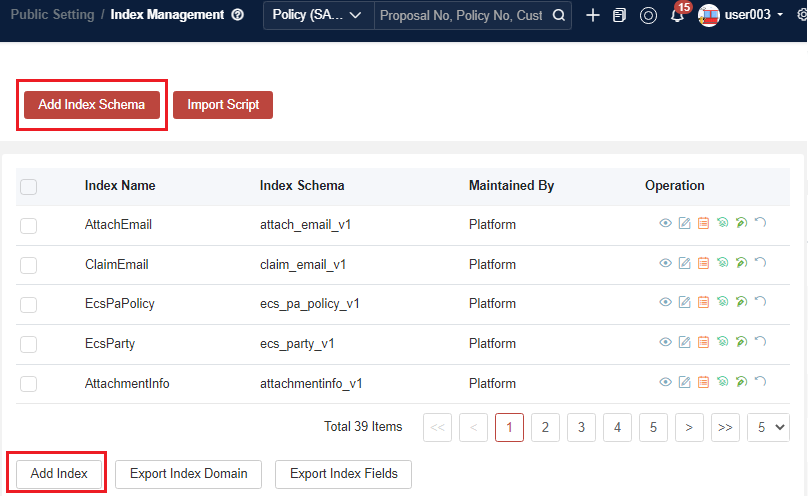Tick the checkbox for the AttachEmail row
Image resolution: width=808 pixels, height=496 pixels.
coord(29,225)
